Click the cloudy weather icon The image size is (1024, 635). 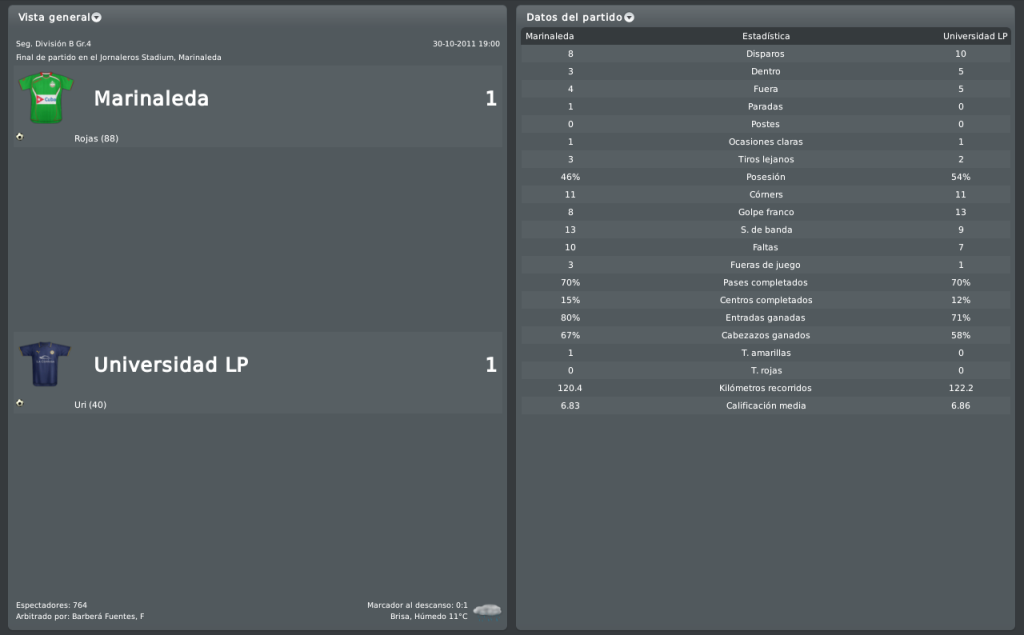coord(487,609)
